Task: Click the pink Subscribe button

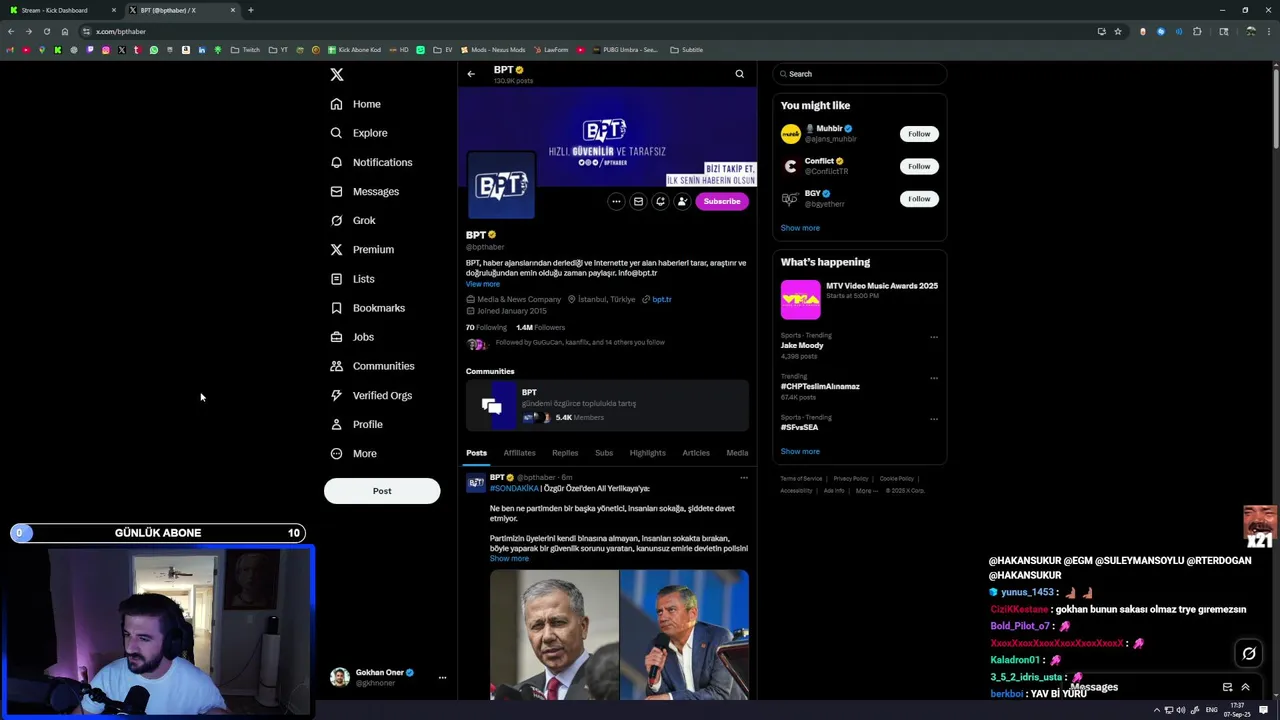Action: (x=722, y=201)
